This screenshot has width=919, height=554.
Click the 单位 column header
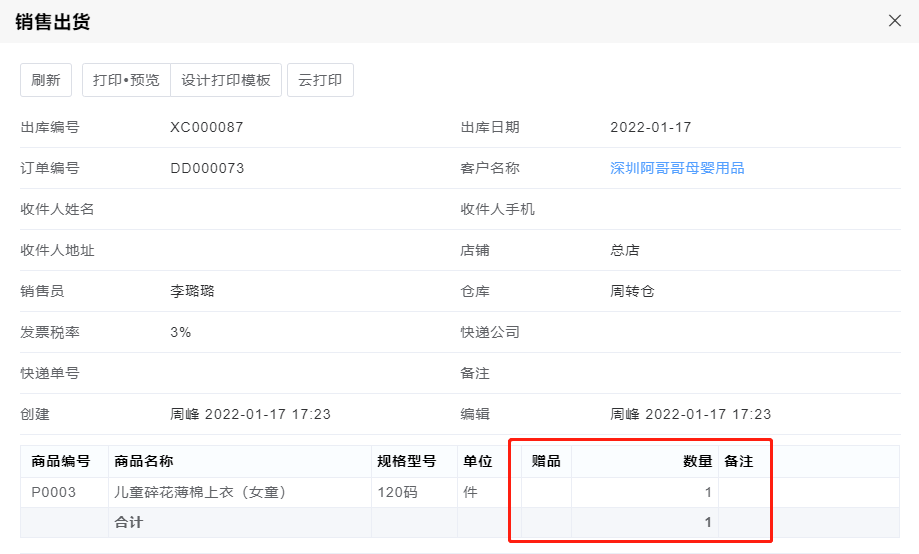pos(478,461)
